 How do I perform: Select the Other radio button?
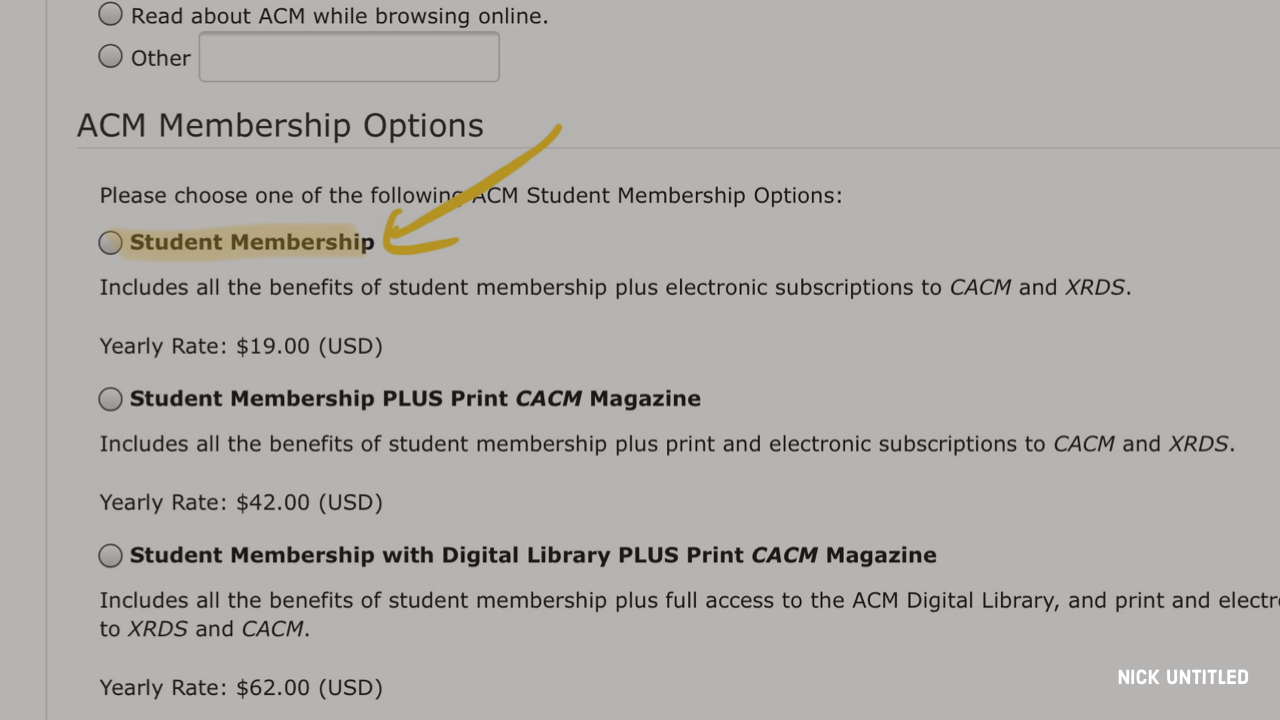click(110, 57)
